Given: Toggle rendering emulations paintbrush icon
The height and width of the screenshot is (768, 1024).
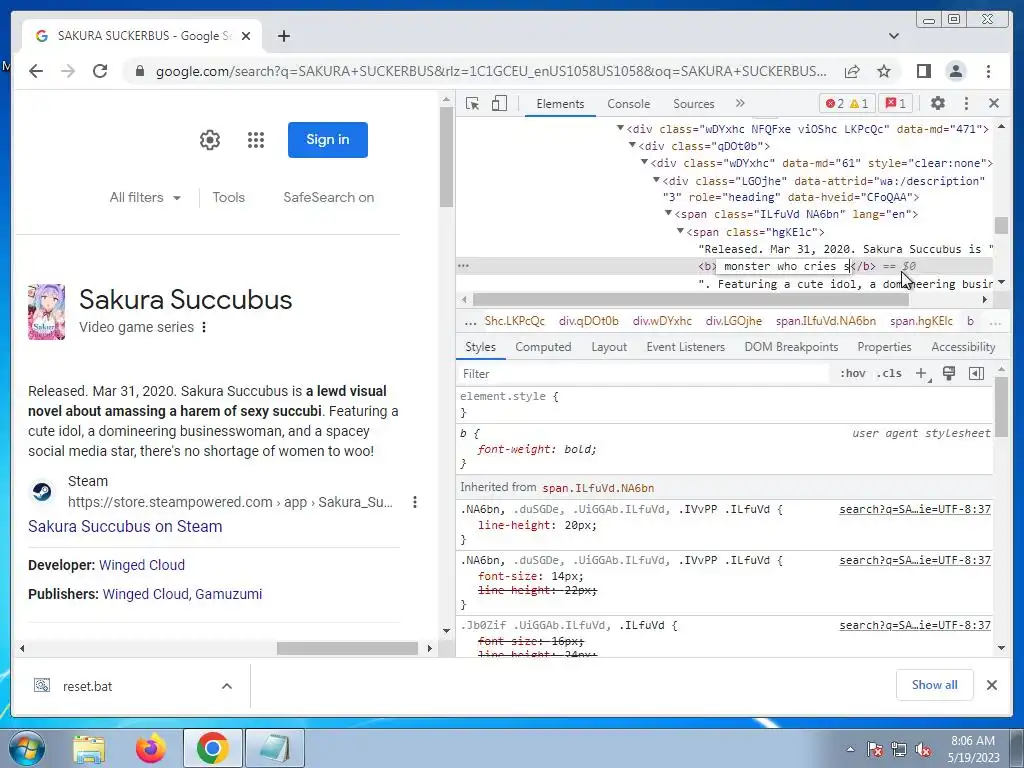Looking at the screenshot, I should 949,374.
